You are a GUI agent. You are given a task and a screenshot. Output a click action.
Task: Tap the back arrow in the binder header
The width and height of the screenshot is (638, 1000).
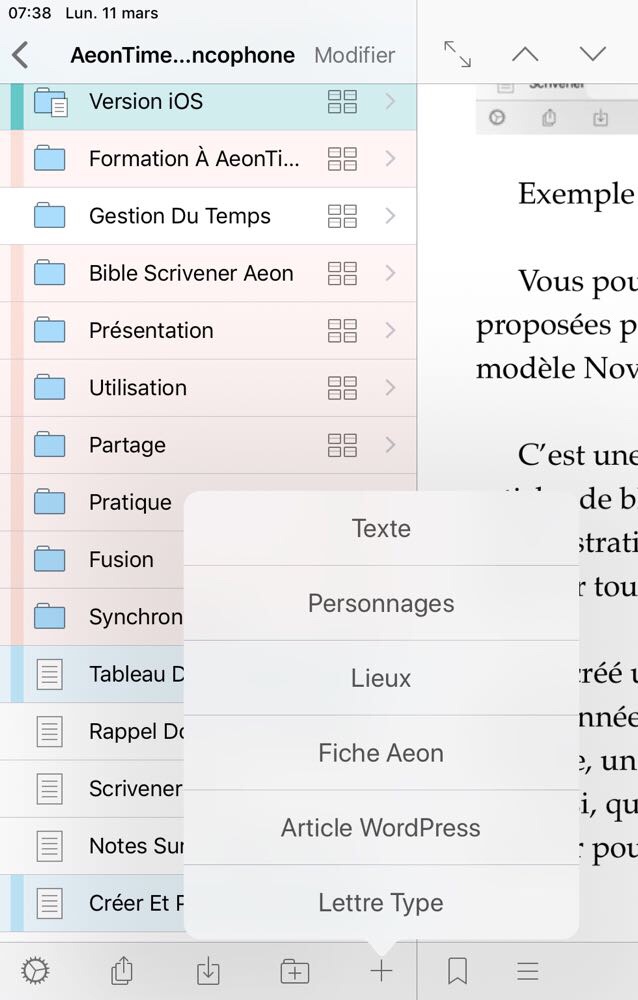[x=20, y=55]
